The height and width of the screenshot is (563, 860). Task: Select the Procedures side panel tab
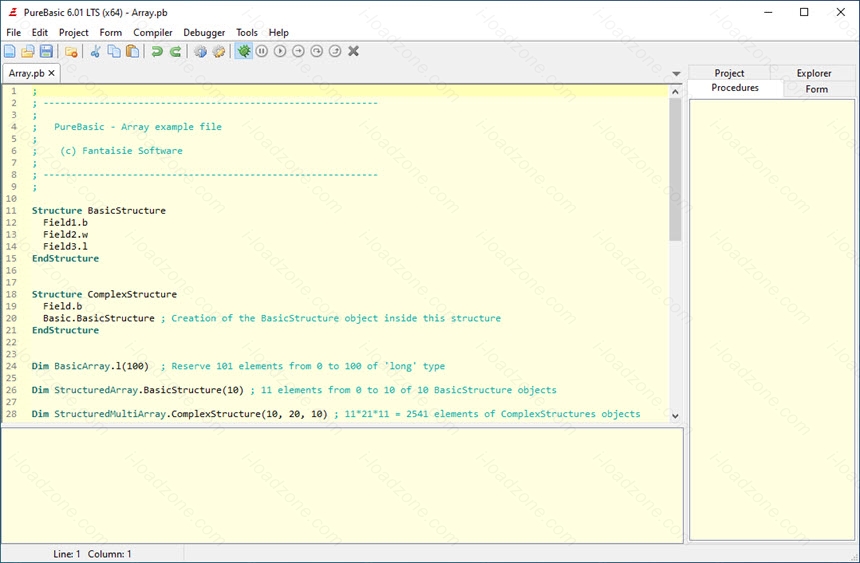click(x=735, y=88)
